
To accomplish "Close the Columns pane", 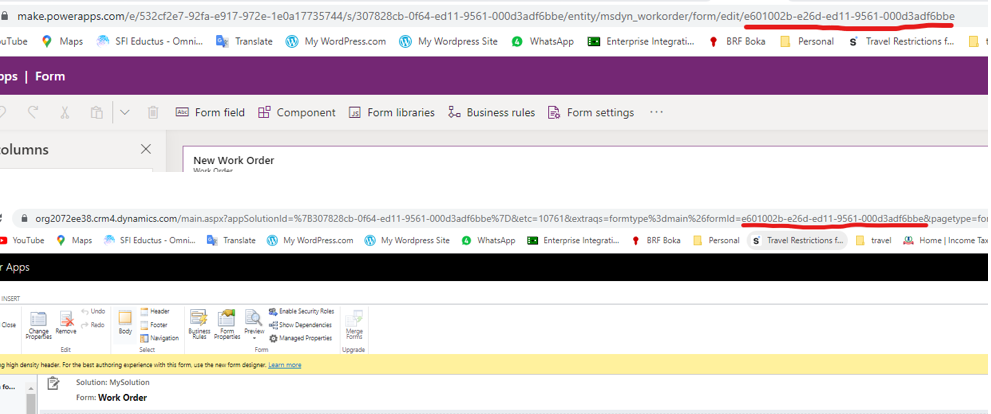I will (146, 149).
